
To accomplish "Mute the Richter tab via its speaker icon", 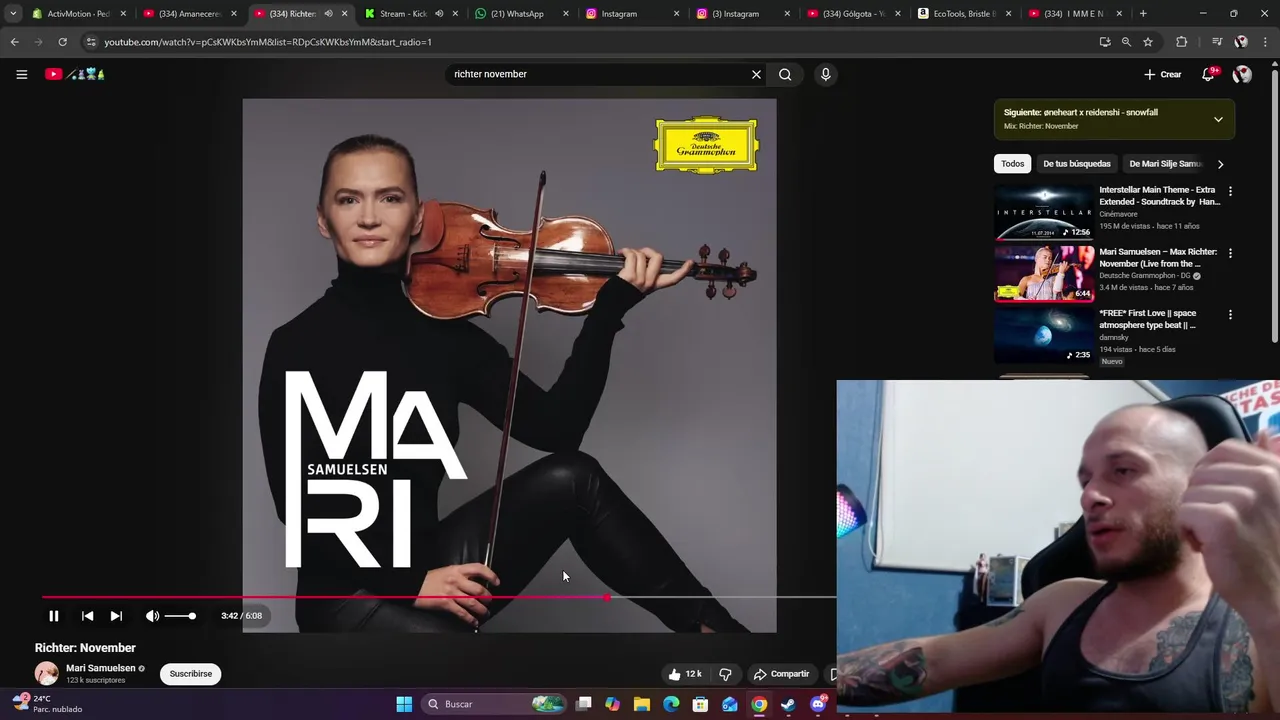I will click(x=328, y=14).
